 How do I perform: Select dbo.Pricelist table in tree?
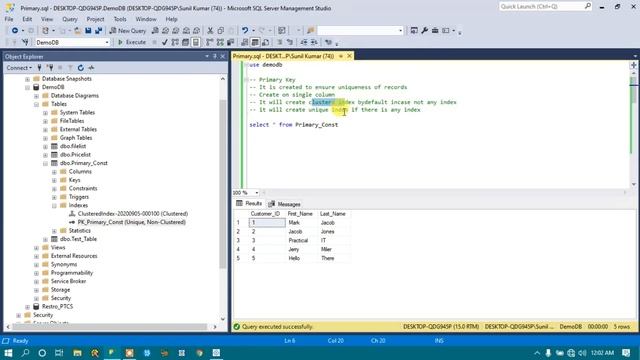pos(75,155)
